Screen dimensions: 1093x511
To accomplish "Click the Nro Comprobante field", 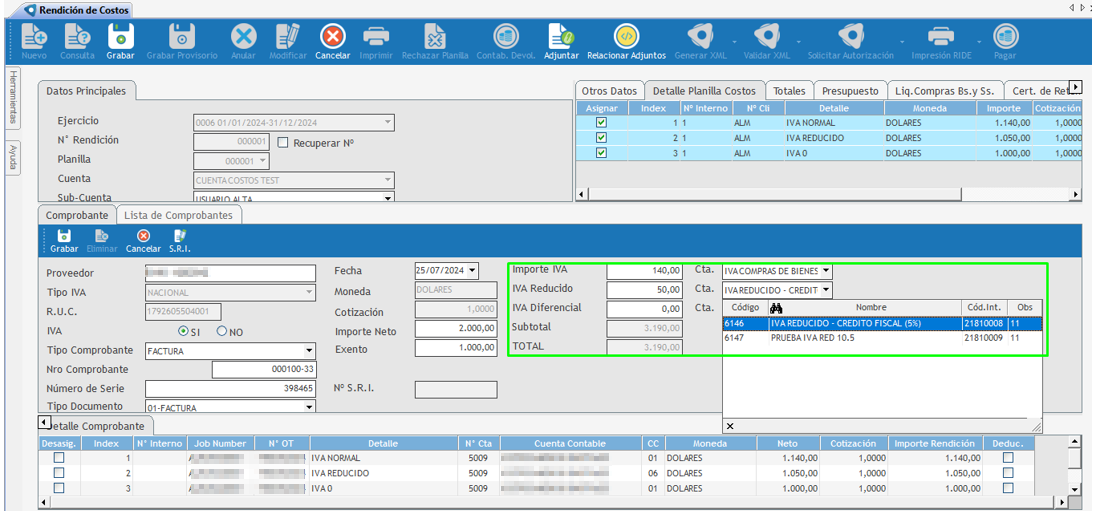I will [263, 369].
